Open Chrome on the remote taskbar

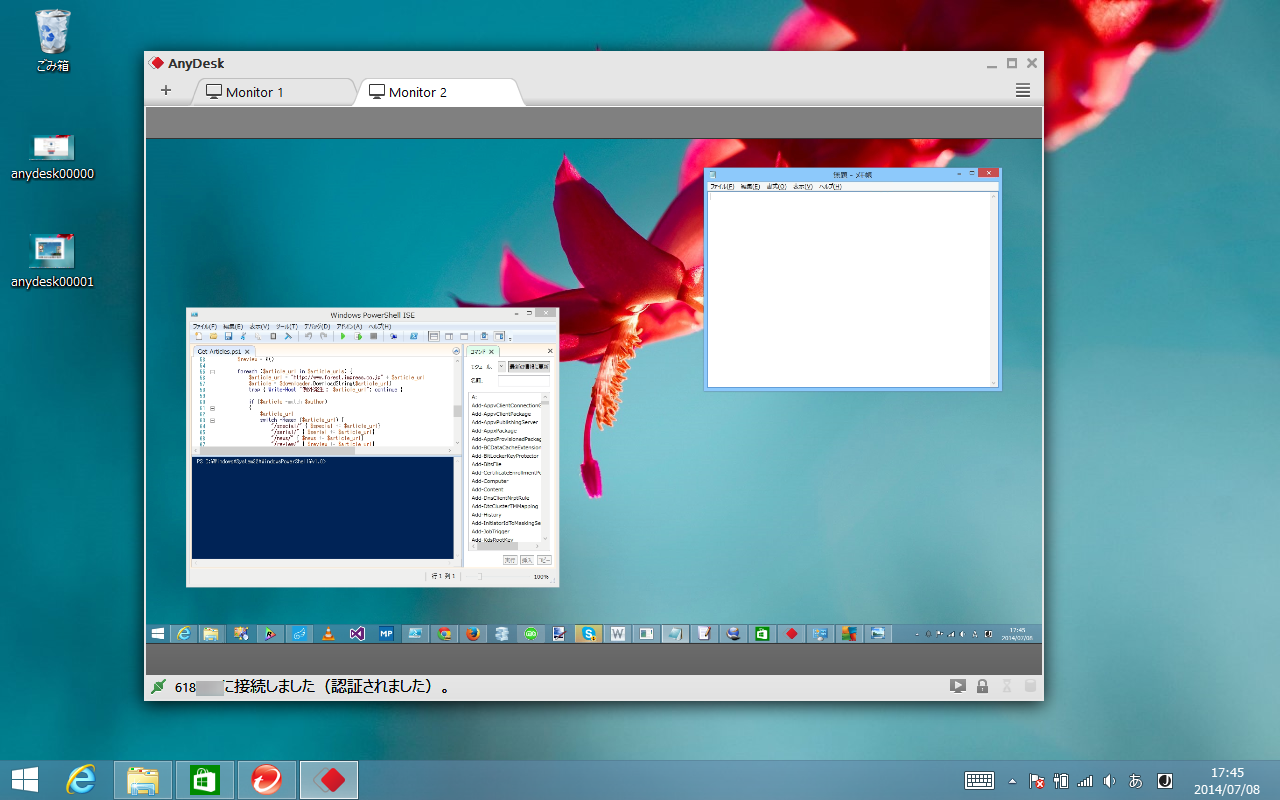tap(444, 633)
